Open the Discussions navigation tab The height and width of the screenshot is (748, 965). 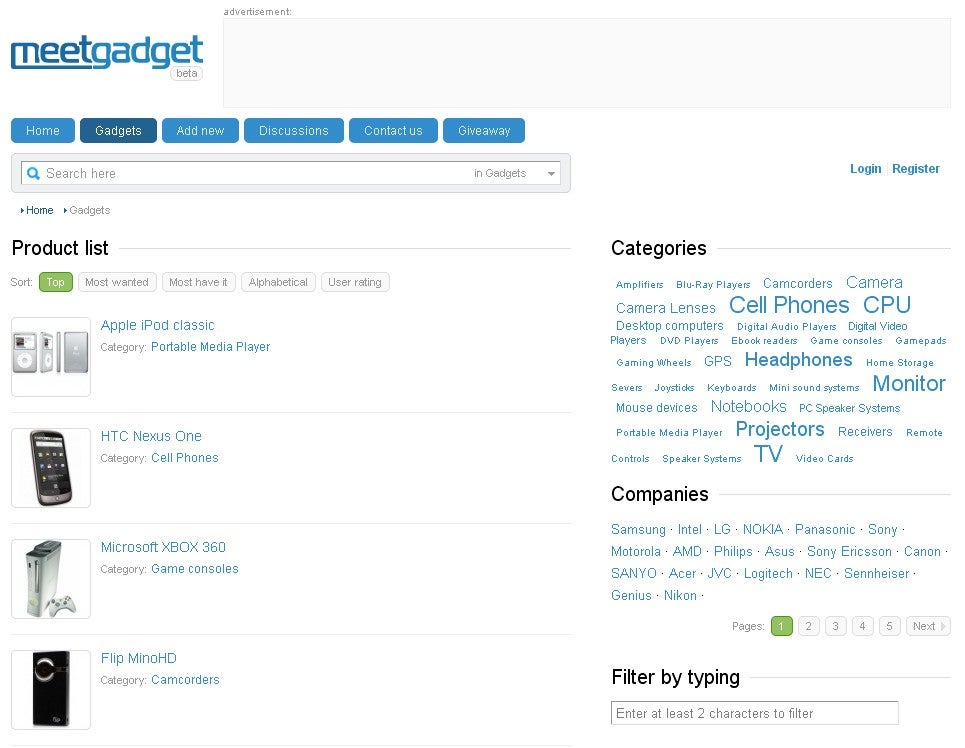pyautogui.click(x=294, y=131)
